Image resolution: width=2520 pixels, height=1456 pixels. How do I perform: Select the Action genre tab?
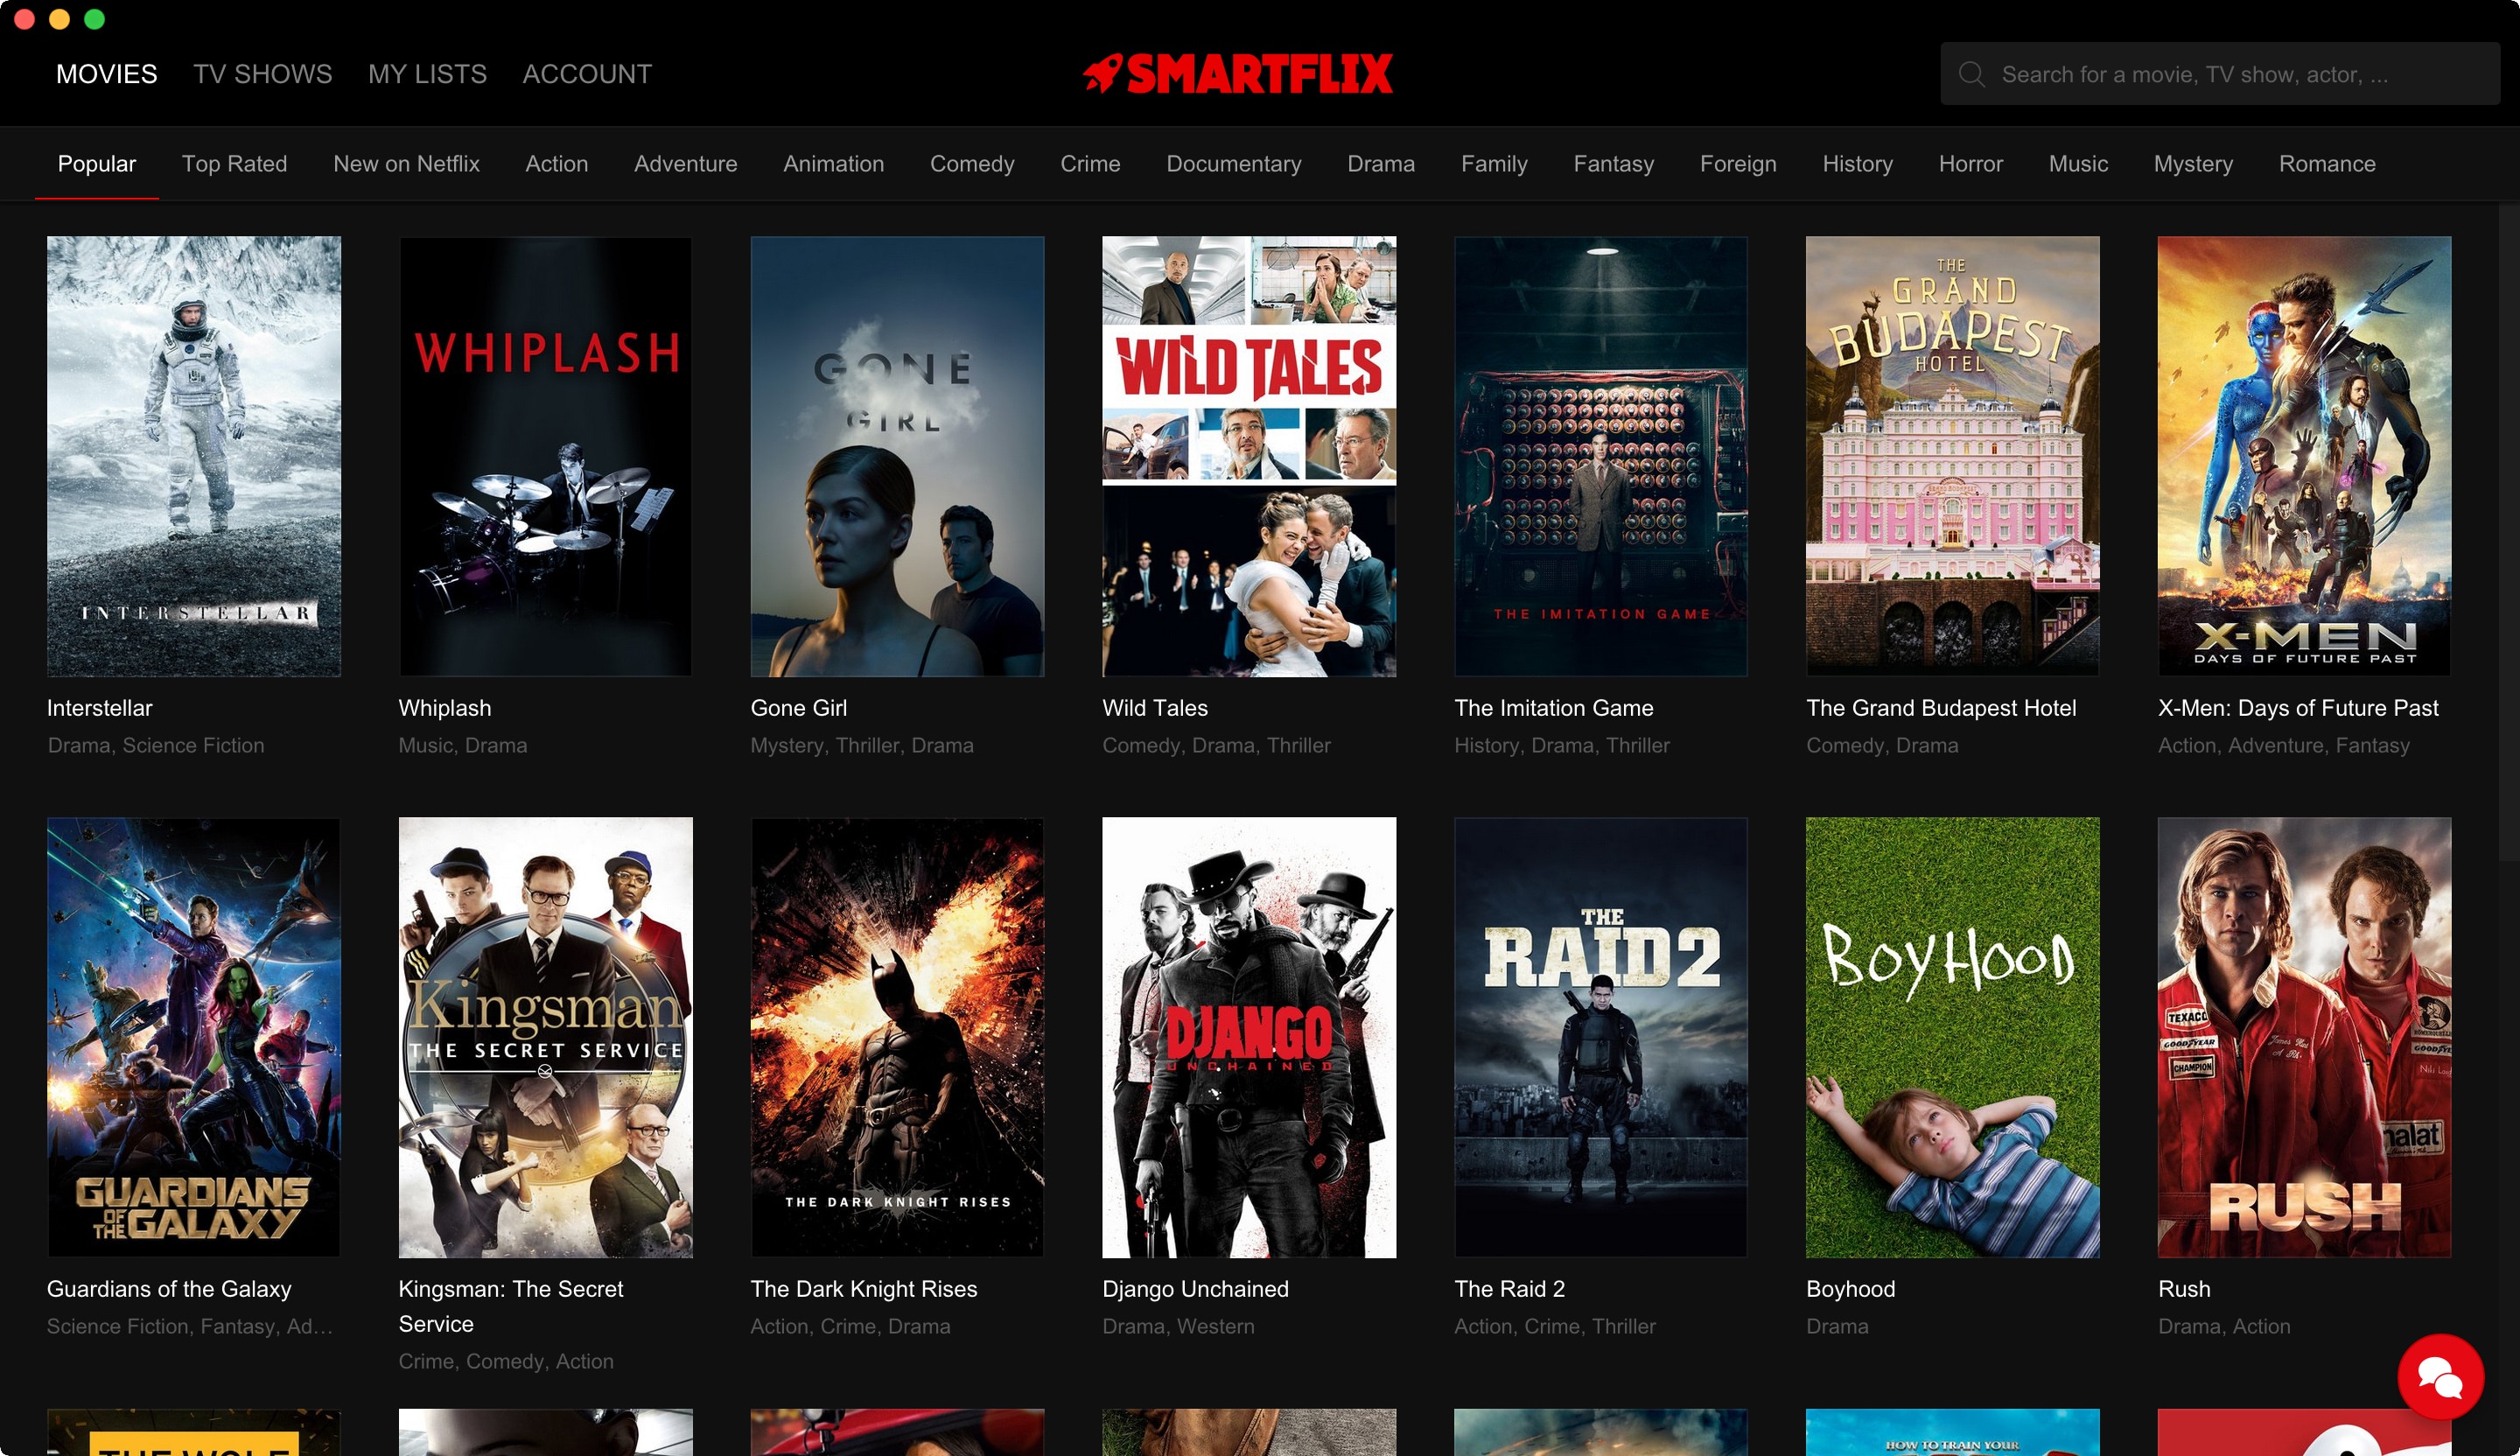click(x=557, y=164)
